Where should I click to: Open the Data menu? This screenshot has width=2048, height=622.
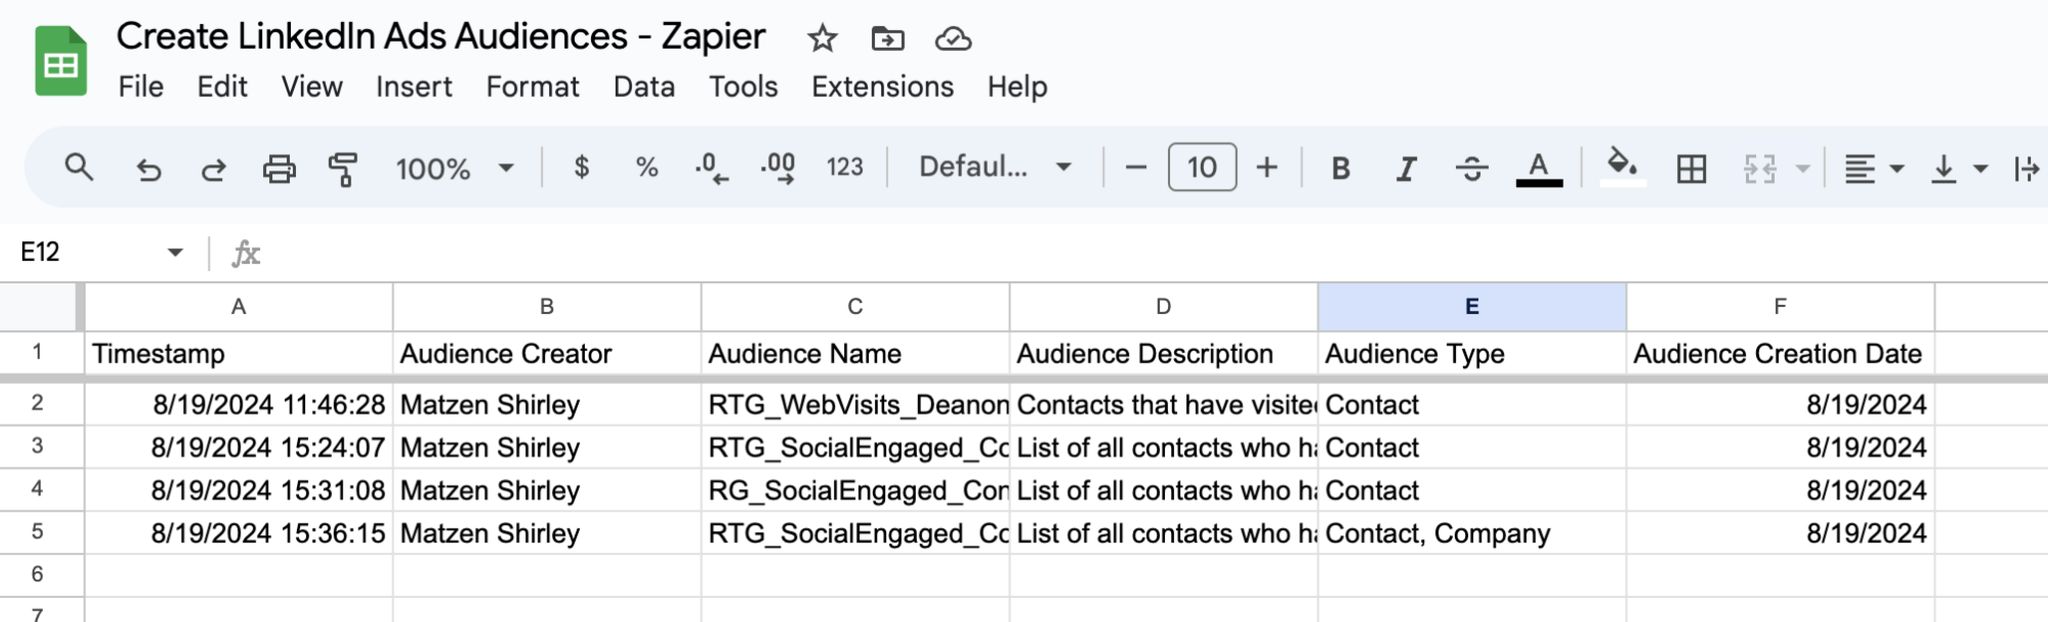click(644, 87)
